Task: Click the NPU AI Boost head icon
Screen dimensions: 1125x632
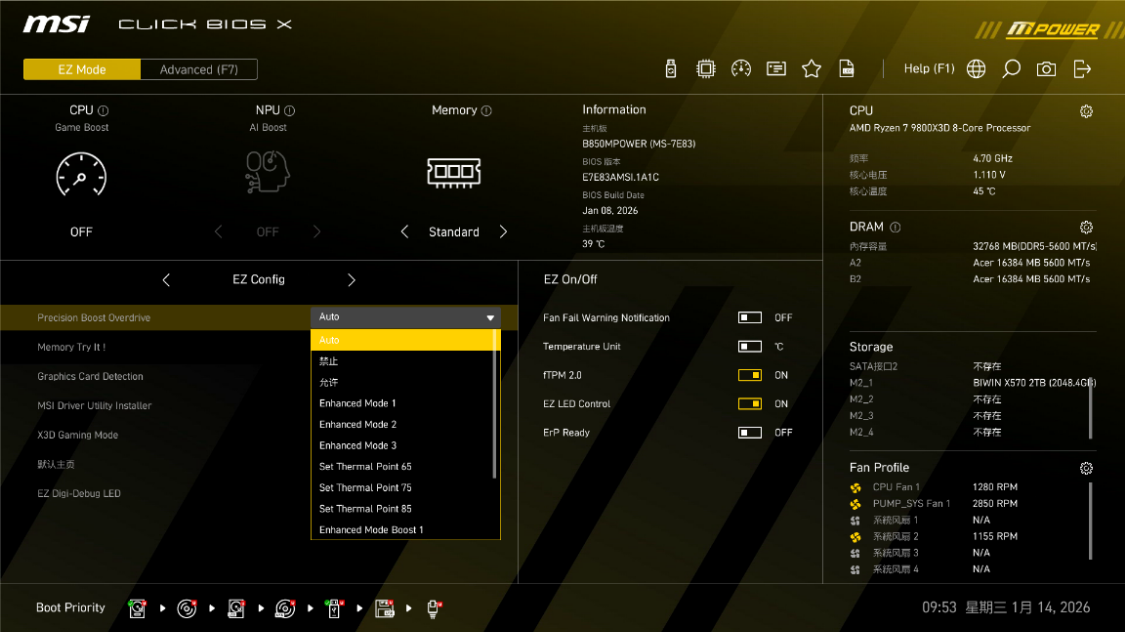Action: point(267,172)
